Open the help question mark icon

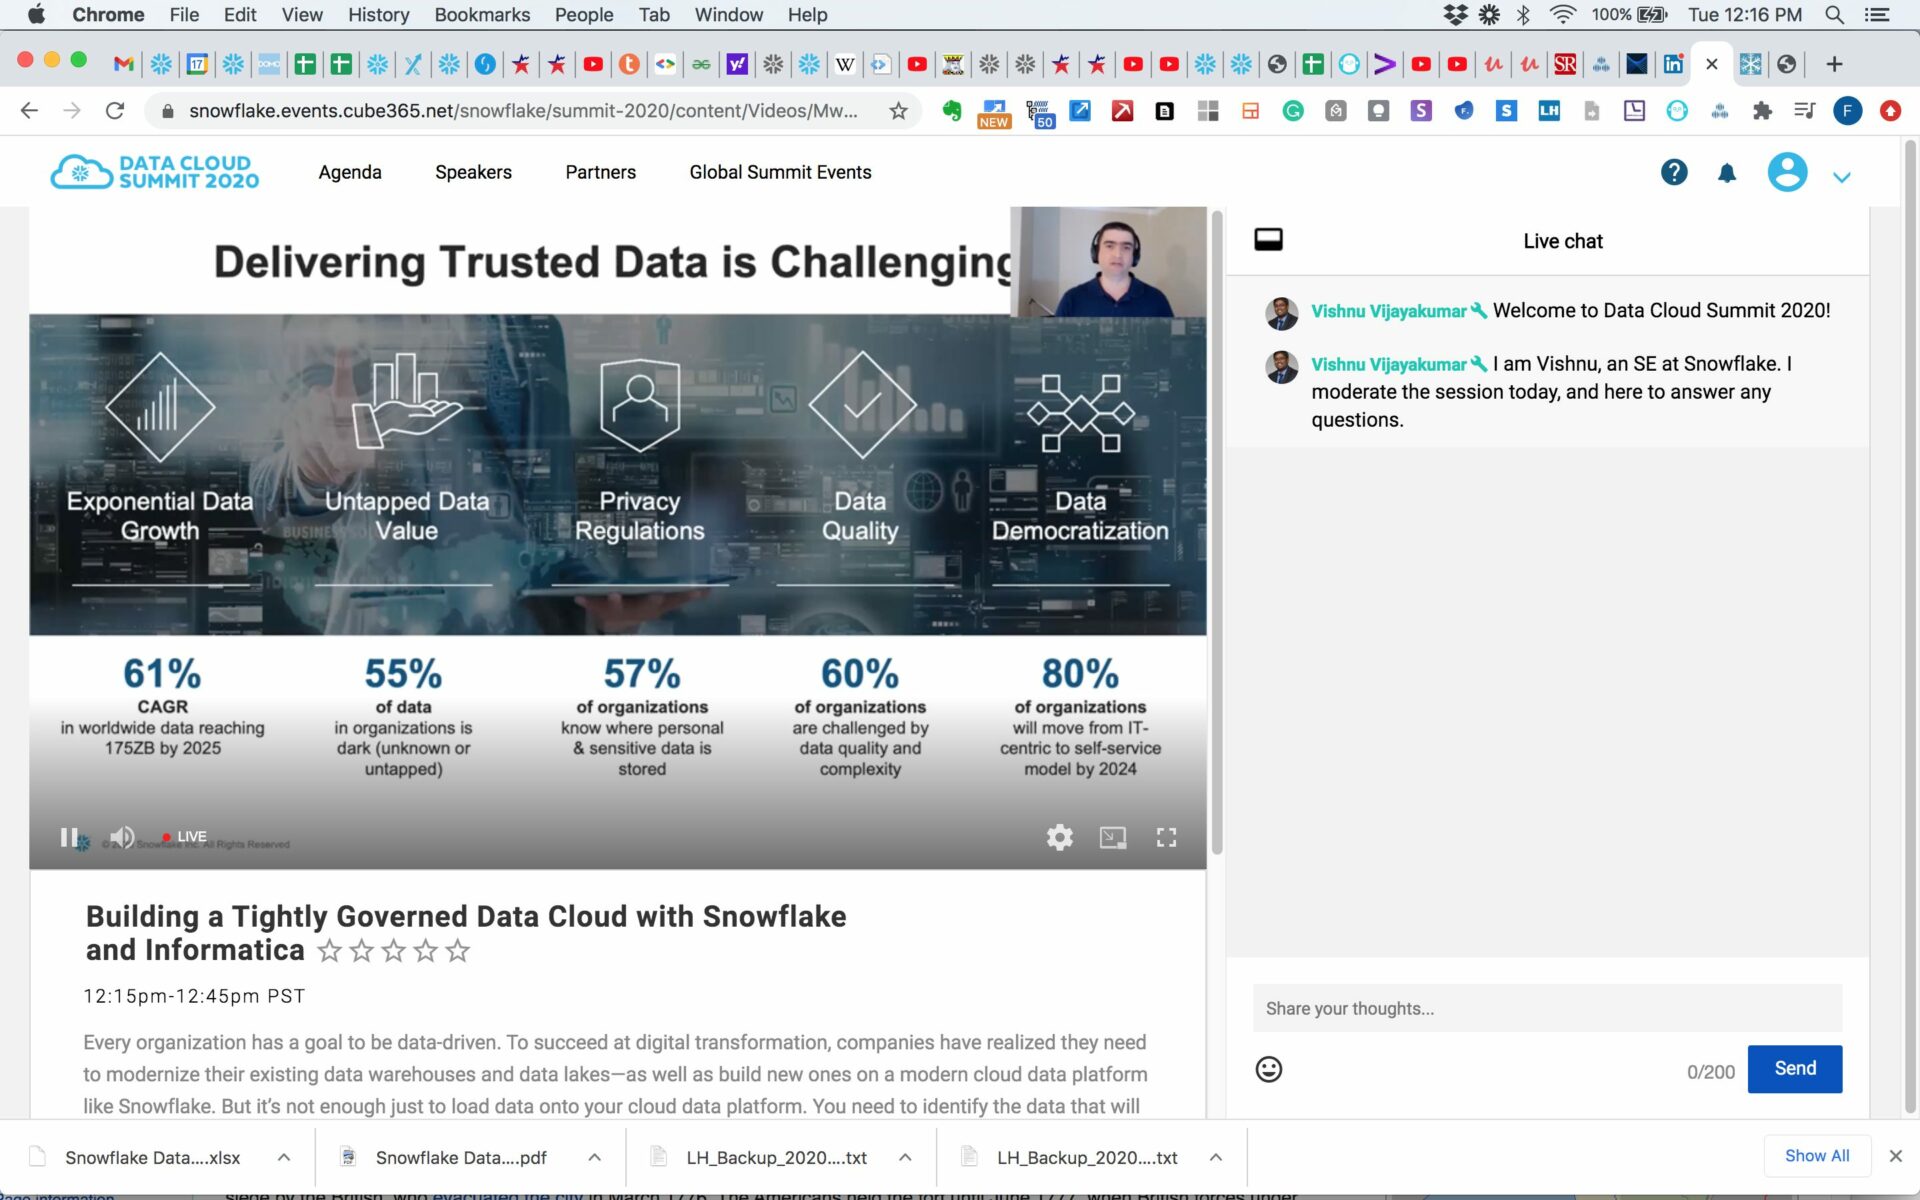pos(1674,173)
